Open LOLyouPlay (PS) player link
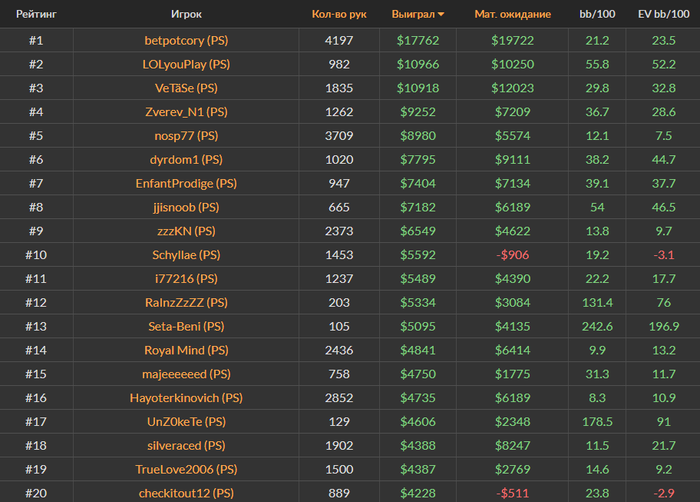The width and height of the screenshot is (700, 502). 187,64
